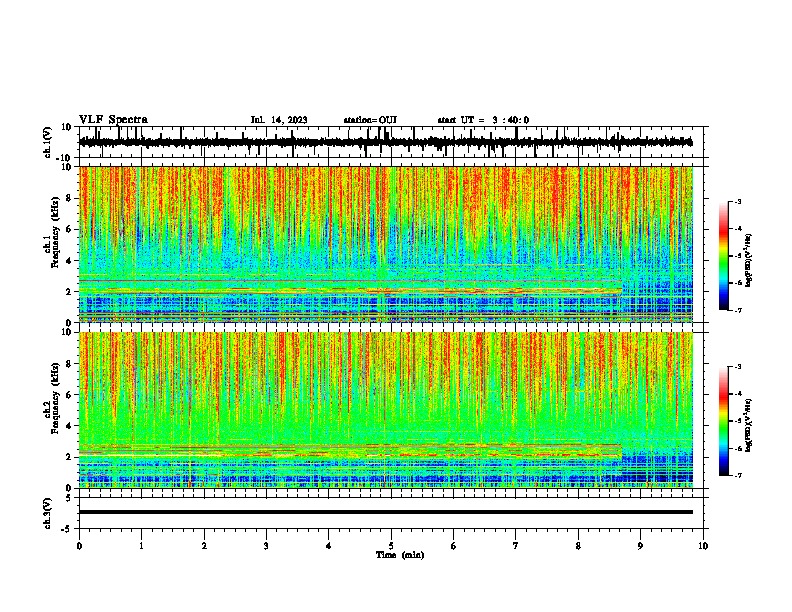Click the "start UT = 3:40:0" header text
Screen dimensions: 792x612
pyautogui.click(x=483, y=120)
